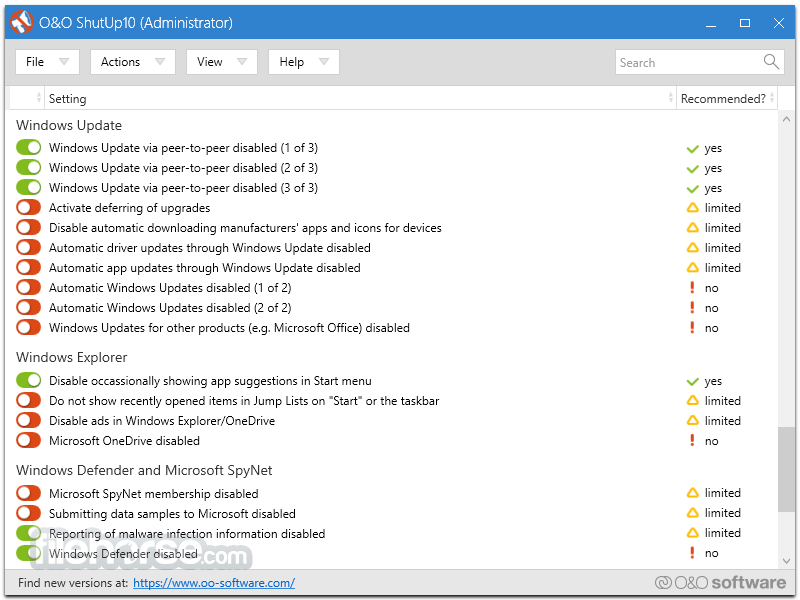Enable Automatic Windows Updates disabled (1 of 2) switch

click(x=29, y=287)
